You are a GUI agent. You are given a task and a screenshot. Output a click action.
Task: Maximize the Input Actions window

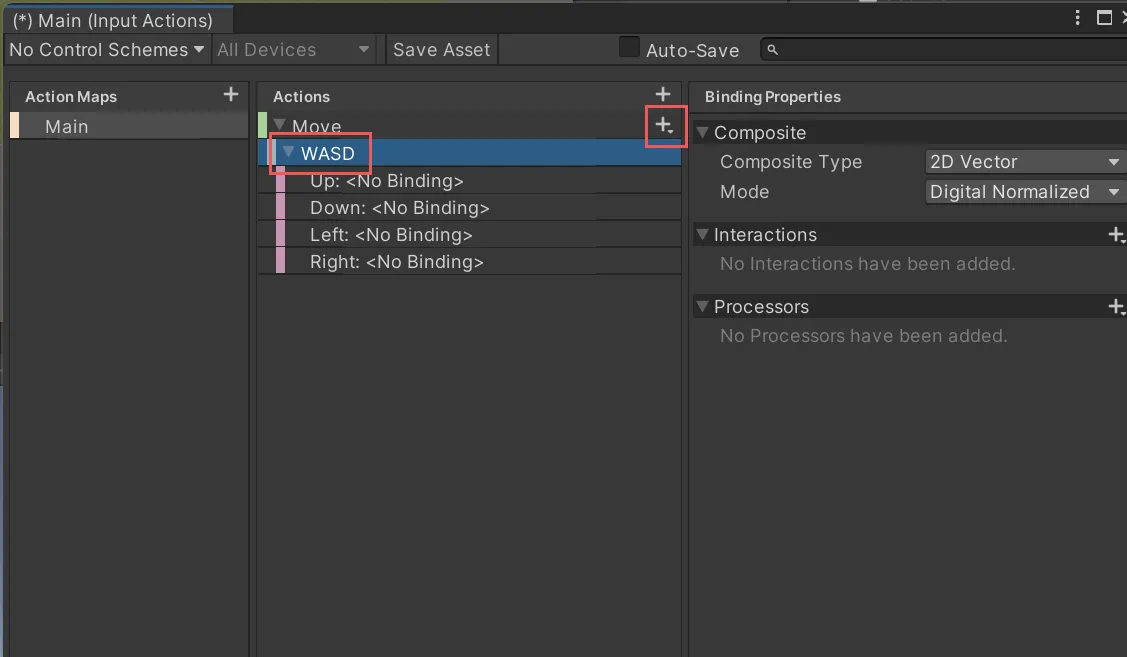point(1104,18)
